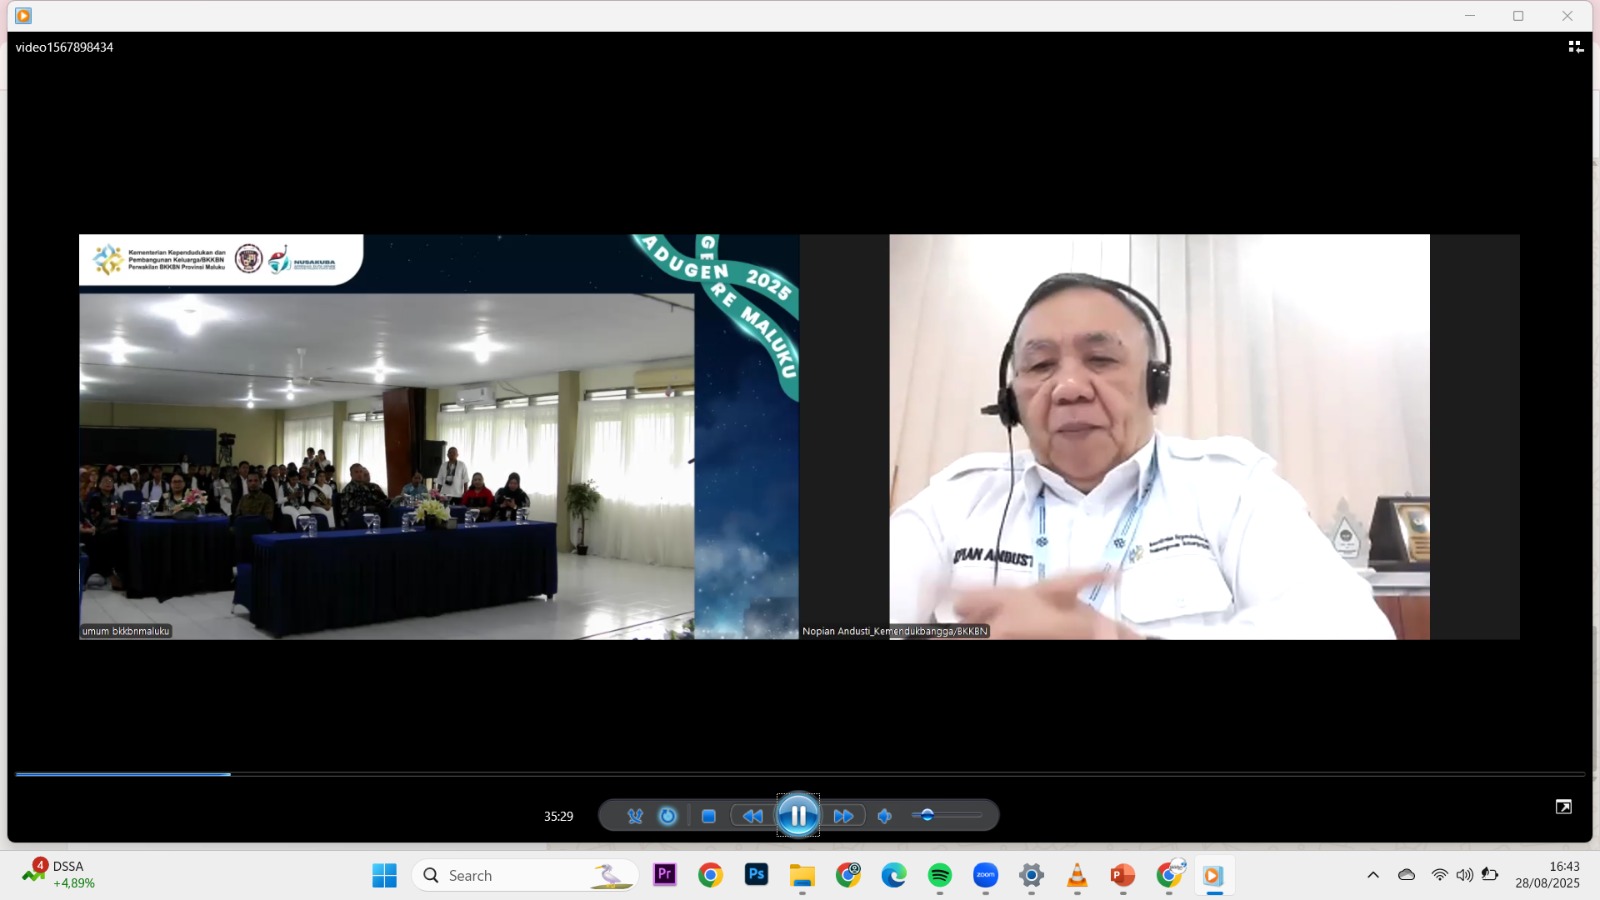Screen dimensions: 1600x900
Task: Adjust the volume slider handle
Action: point(927,816)
